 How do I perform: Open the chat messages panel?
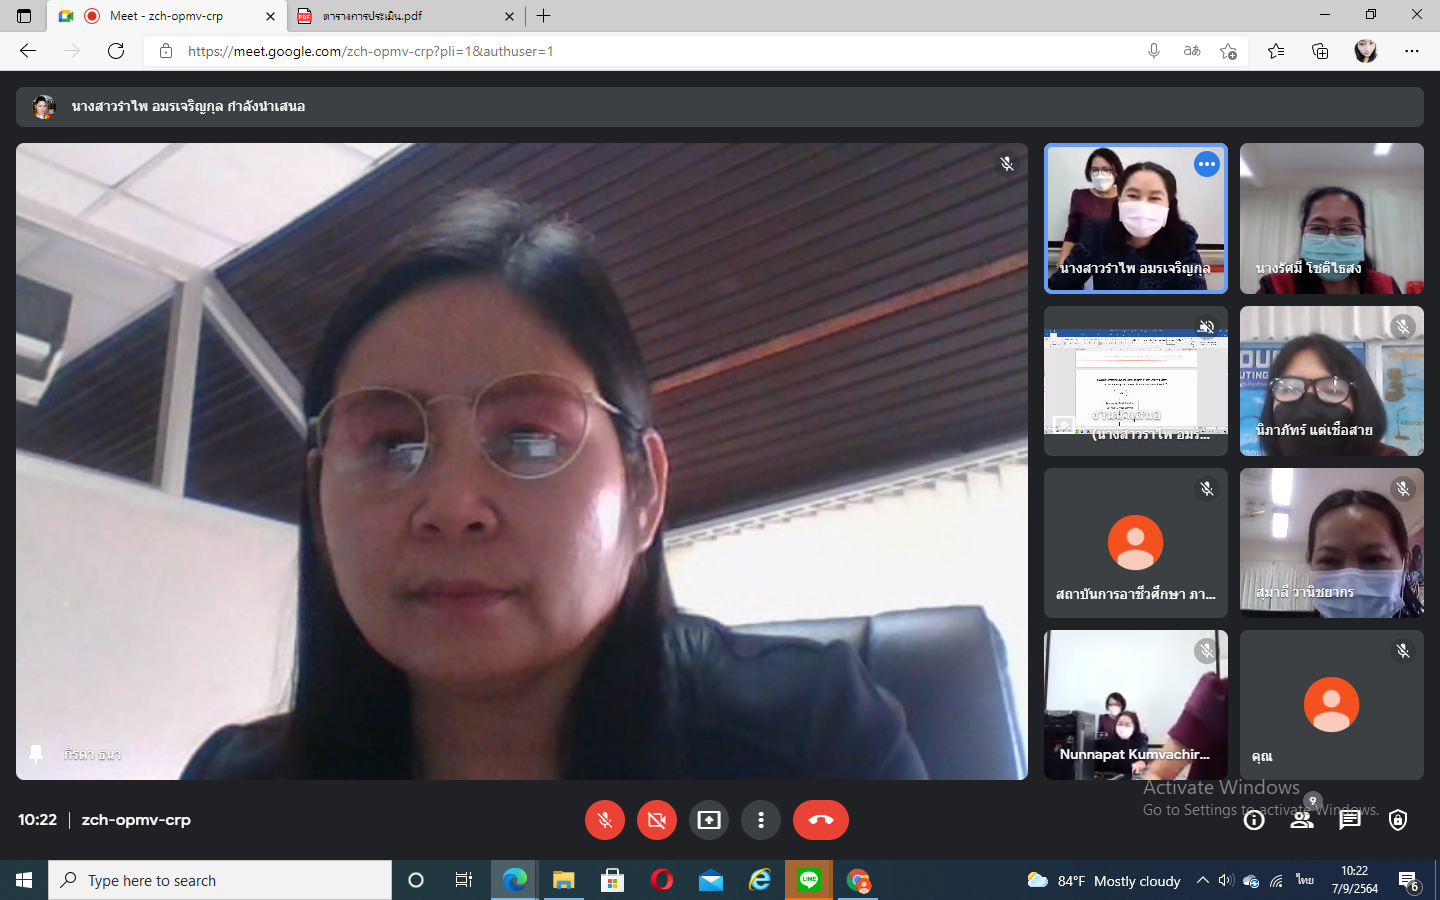click(x=1350, y=820)
